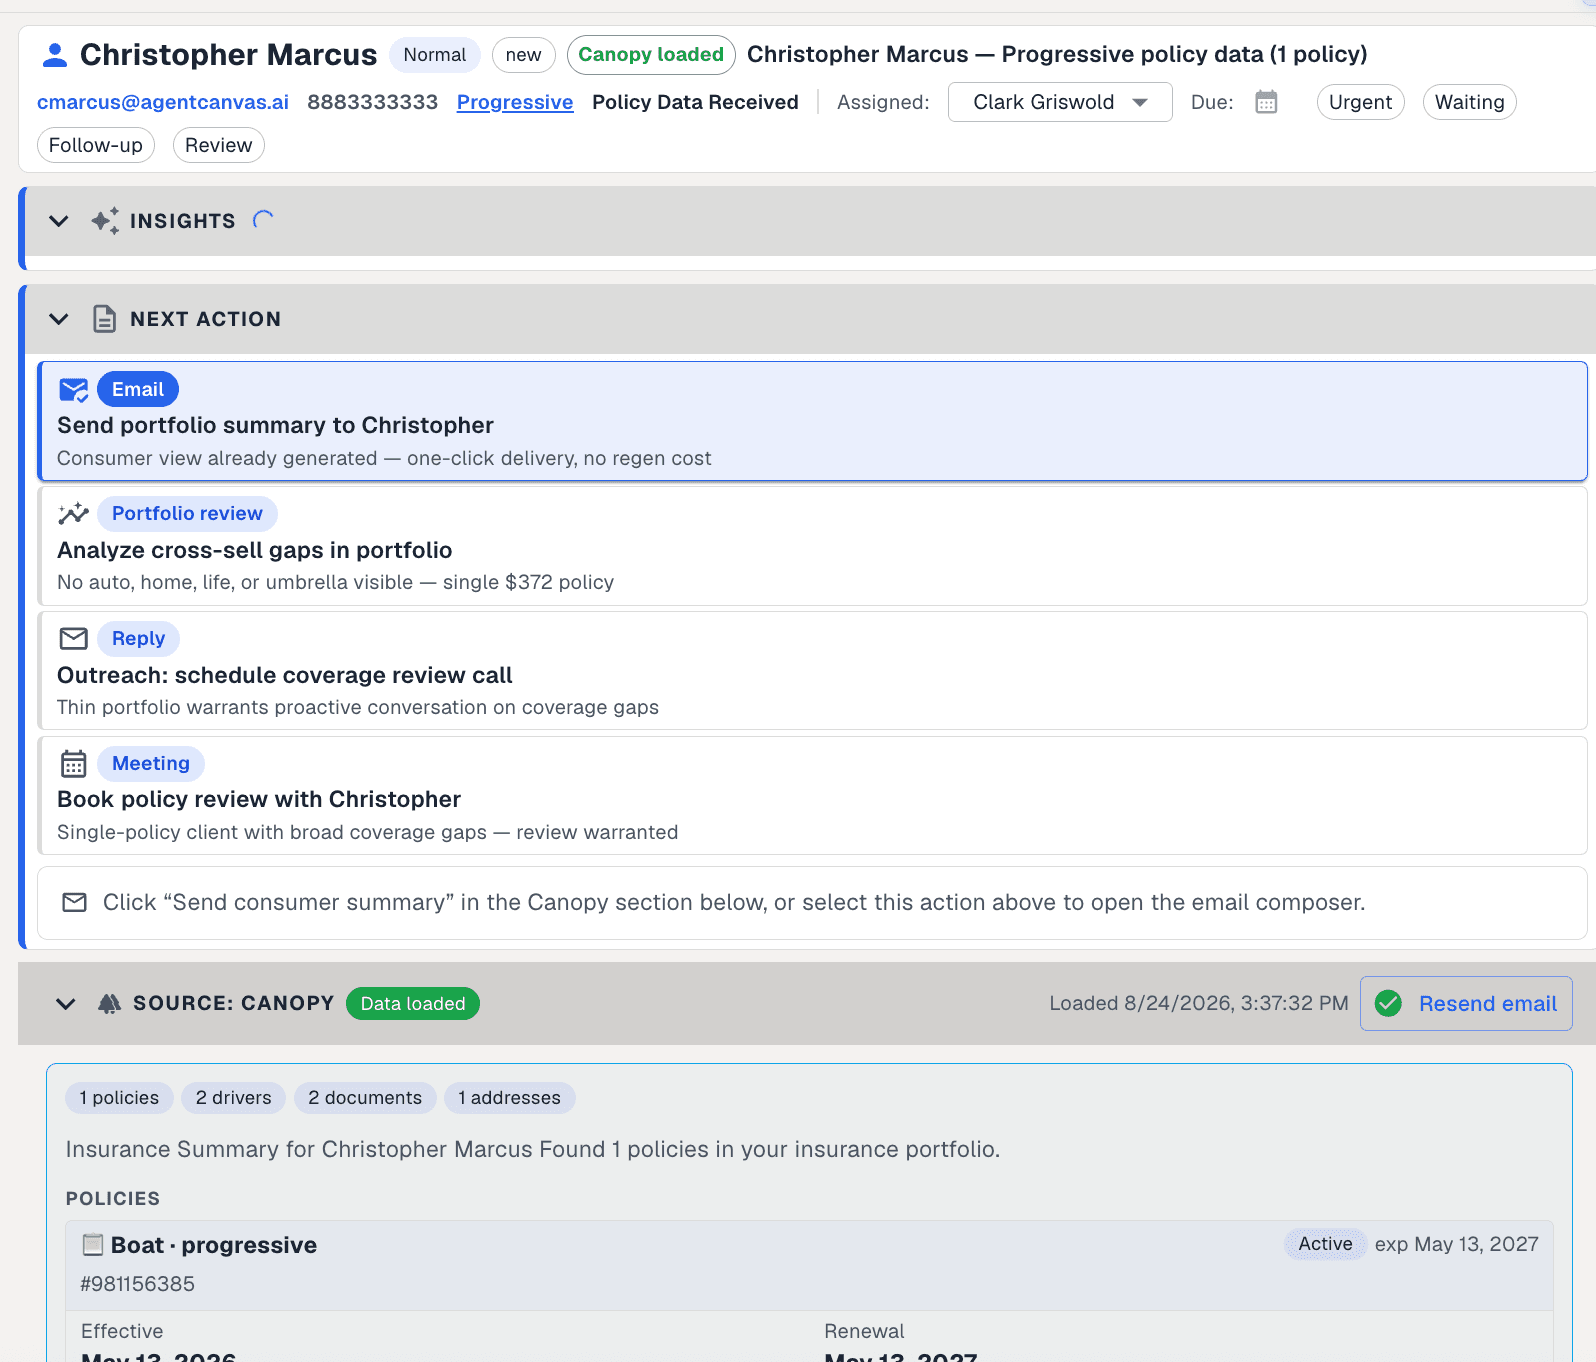Viewport: 1596px width, 1362px height.
Task: Click the Boat policy document icon
Action: [93, 1245]
